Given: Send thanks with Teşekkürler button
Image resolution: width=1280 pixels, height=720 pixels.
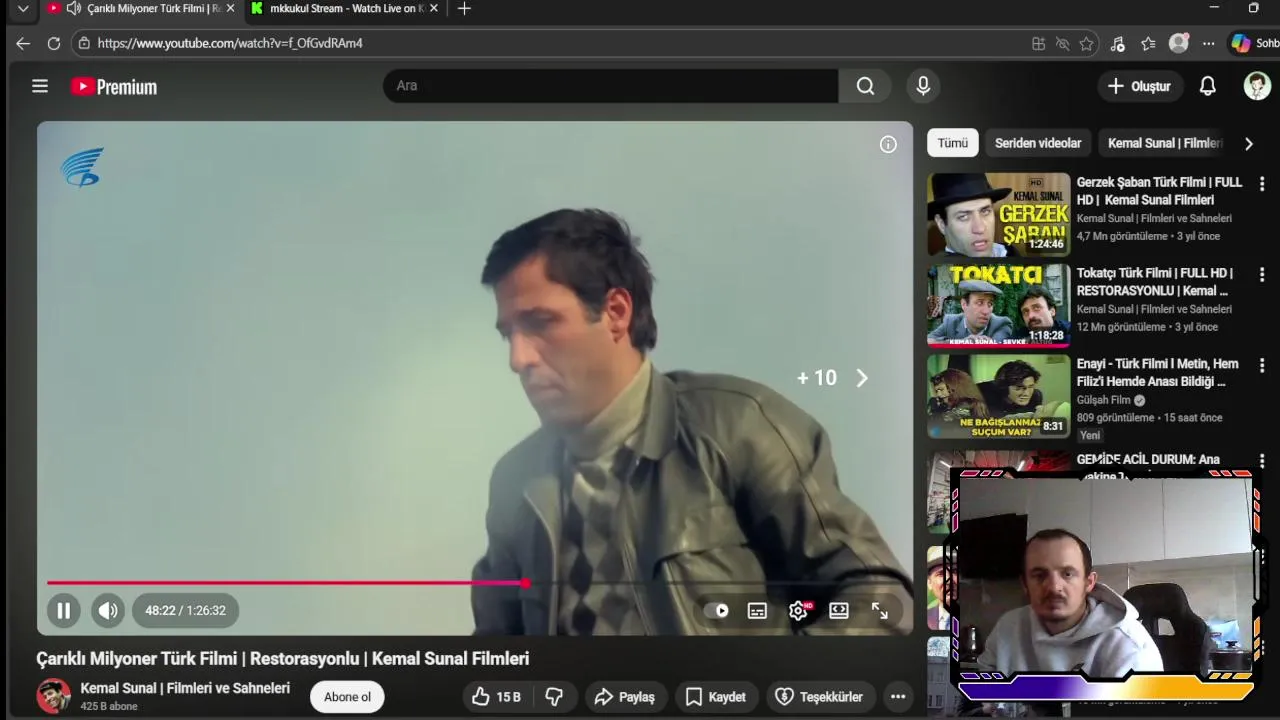Looking at the screenshot, I should 819,697.
